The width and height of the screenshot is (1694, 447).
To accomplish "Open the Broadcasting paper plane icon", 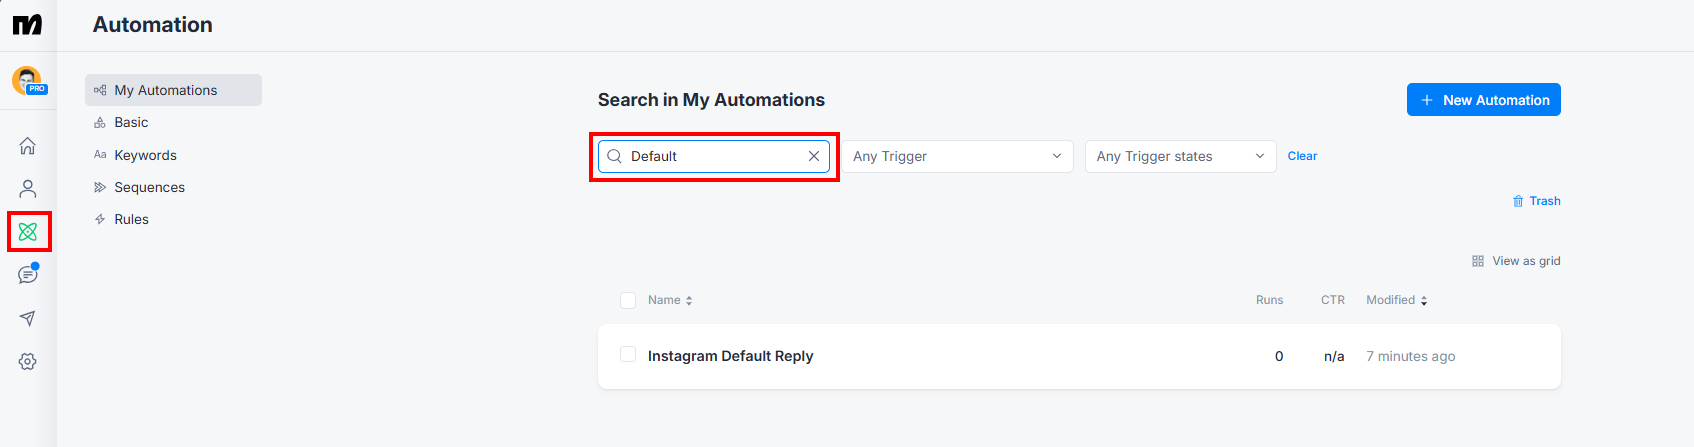I will pos(28,318).
